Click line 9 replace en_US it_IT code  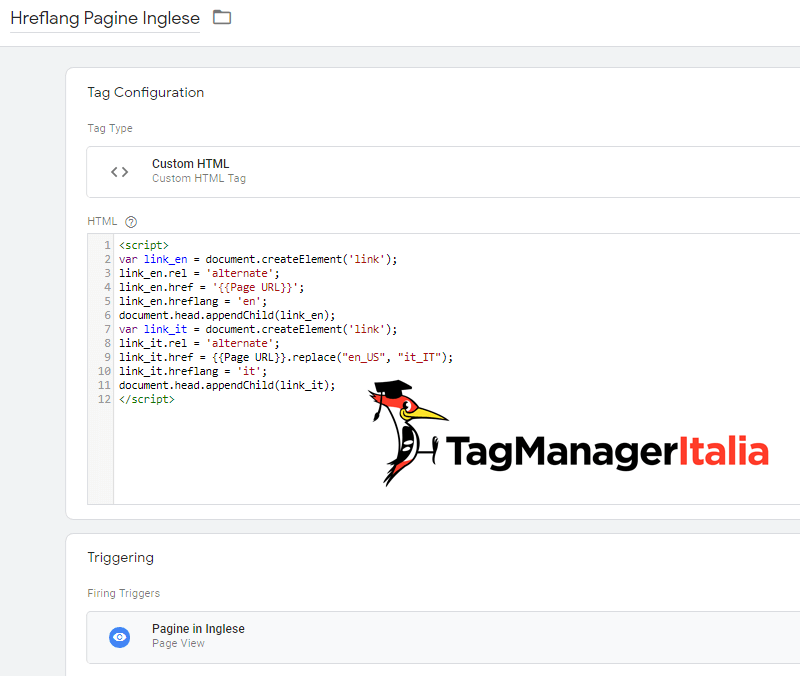[286, 357]
